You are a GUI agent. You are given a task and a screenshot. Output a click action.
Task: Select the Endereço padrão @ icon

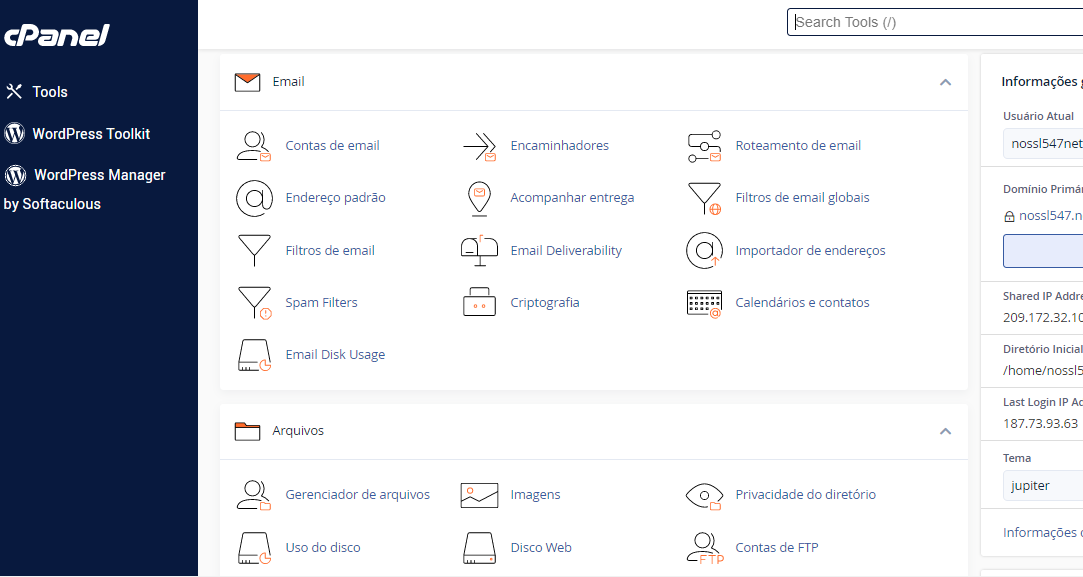click(x=254, y=198)
